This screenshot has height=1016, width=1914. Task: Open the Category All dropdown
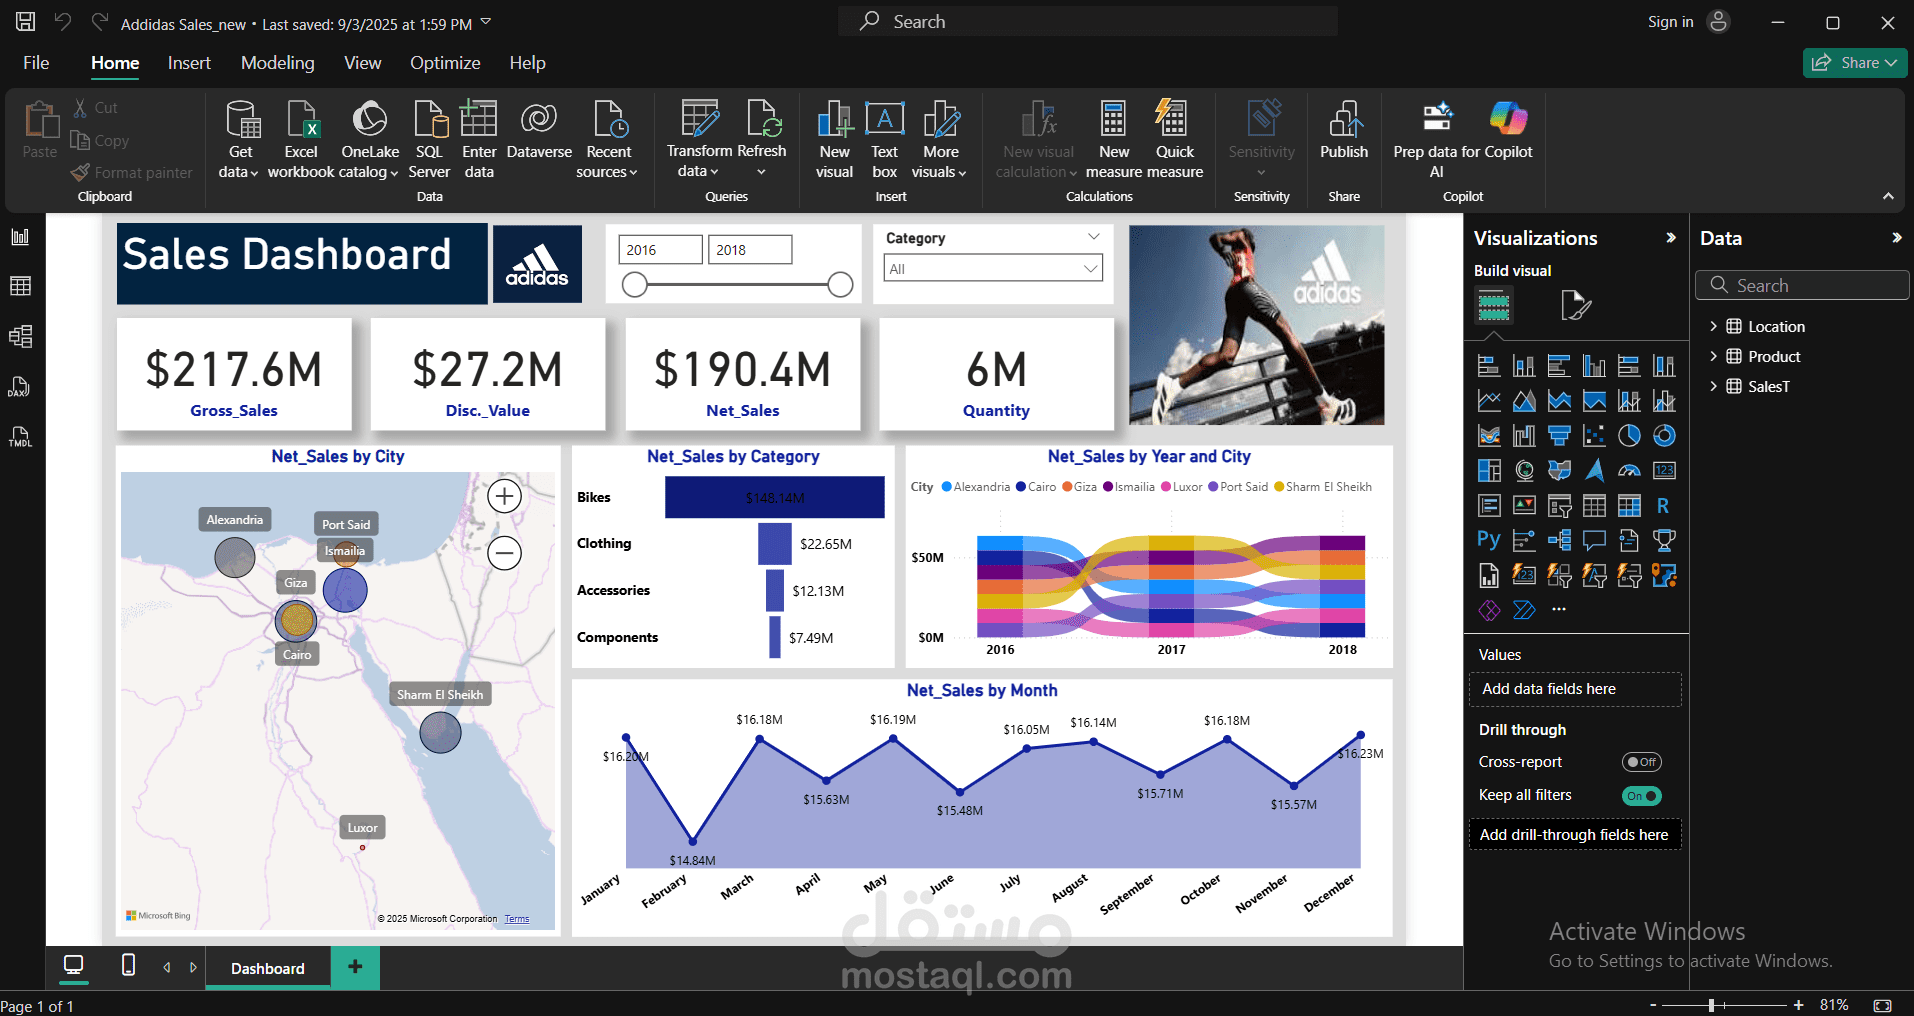point(993,268)
